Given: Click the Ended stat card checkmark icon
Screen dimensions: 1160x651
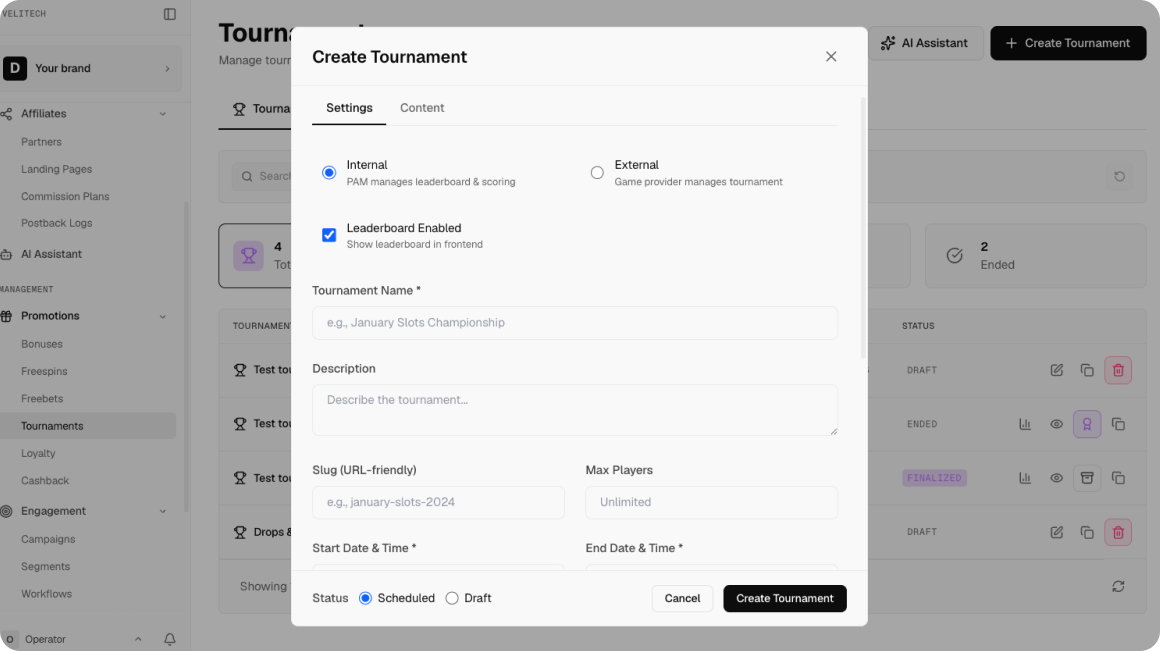Looking at the screenshot, I should pos(954,255).
